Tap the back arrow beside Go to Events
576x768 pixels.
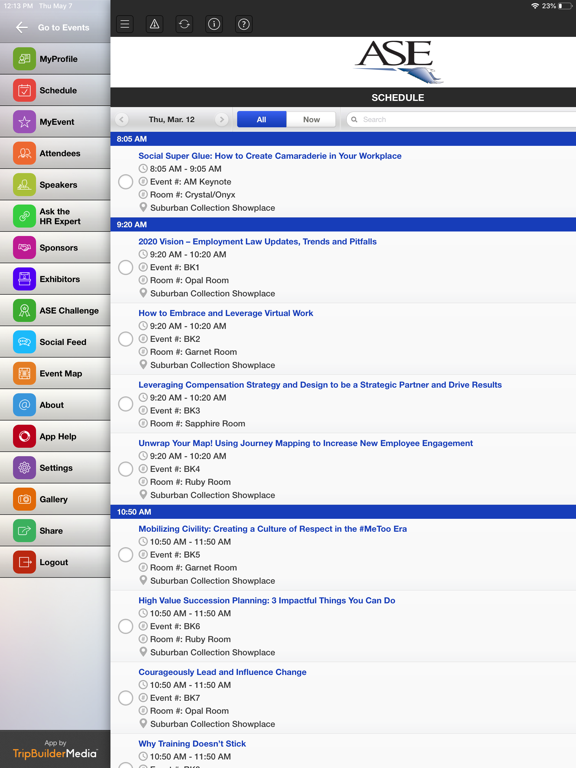coord(22,27)
